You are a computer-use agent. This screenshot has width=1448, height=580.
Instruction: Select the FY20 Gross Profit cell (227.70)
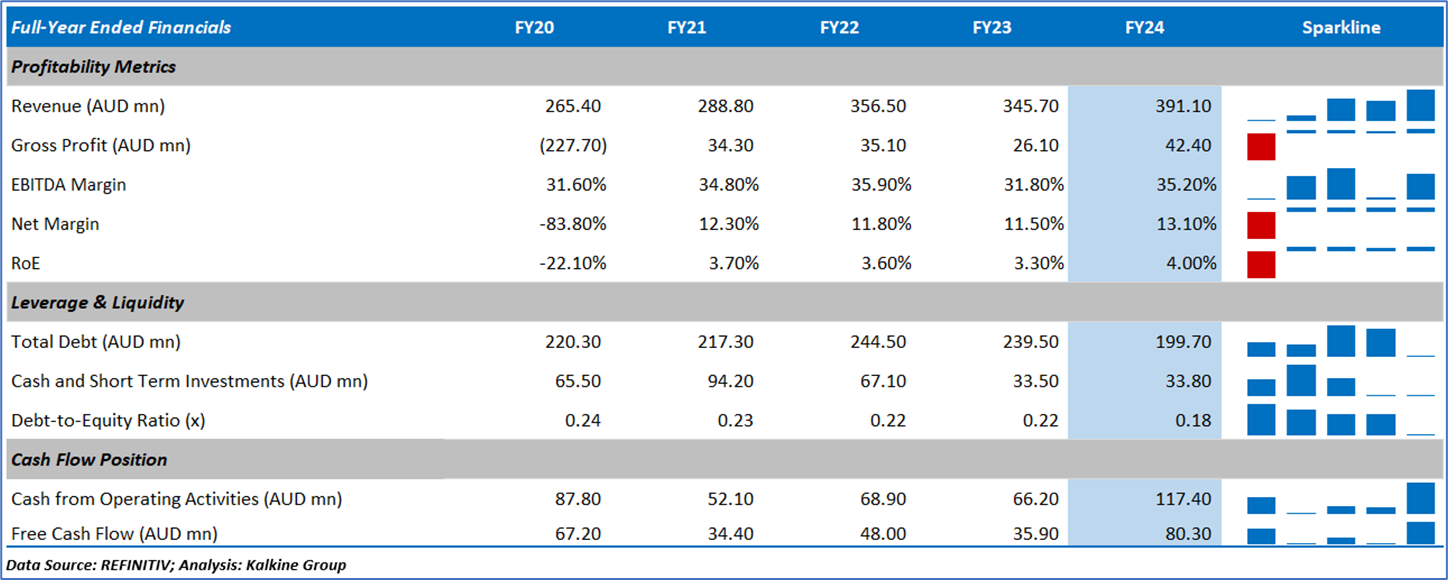tap(573, 146)
